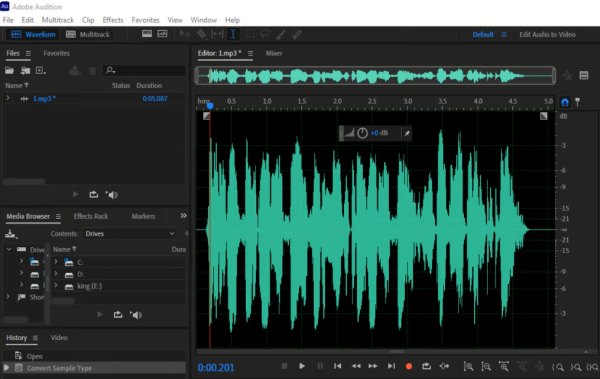The image size is (600, 379).
Task: Switch to the Favorites panel tab
Action: click(x=57, y=53)
